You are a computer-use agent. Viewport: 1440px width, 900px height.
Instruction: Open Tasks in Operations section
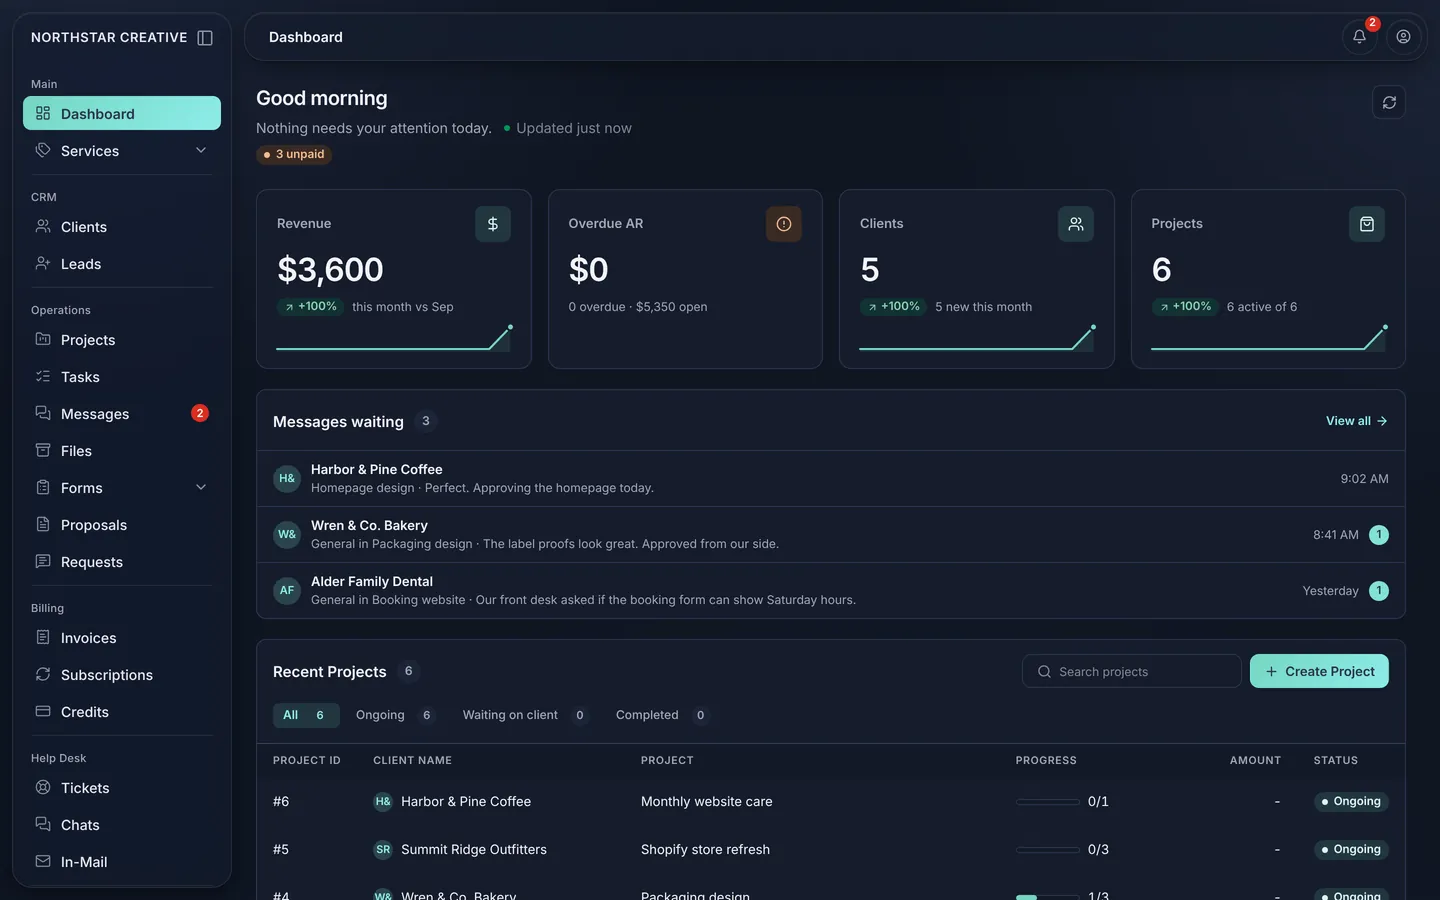point(122,377)
